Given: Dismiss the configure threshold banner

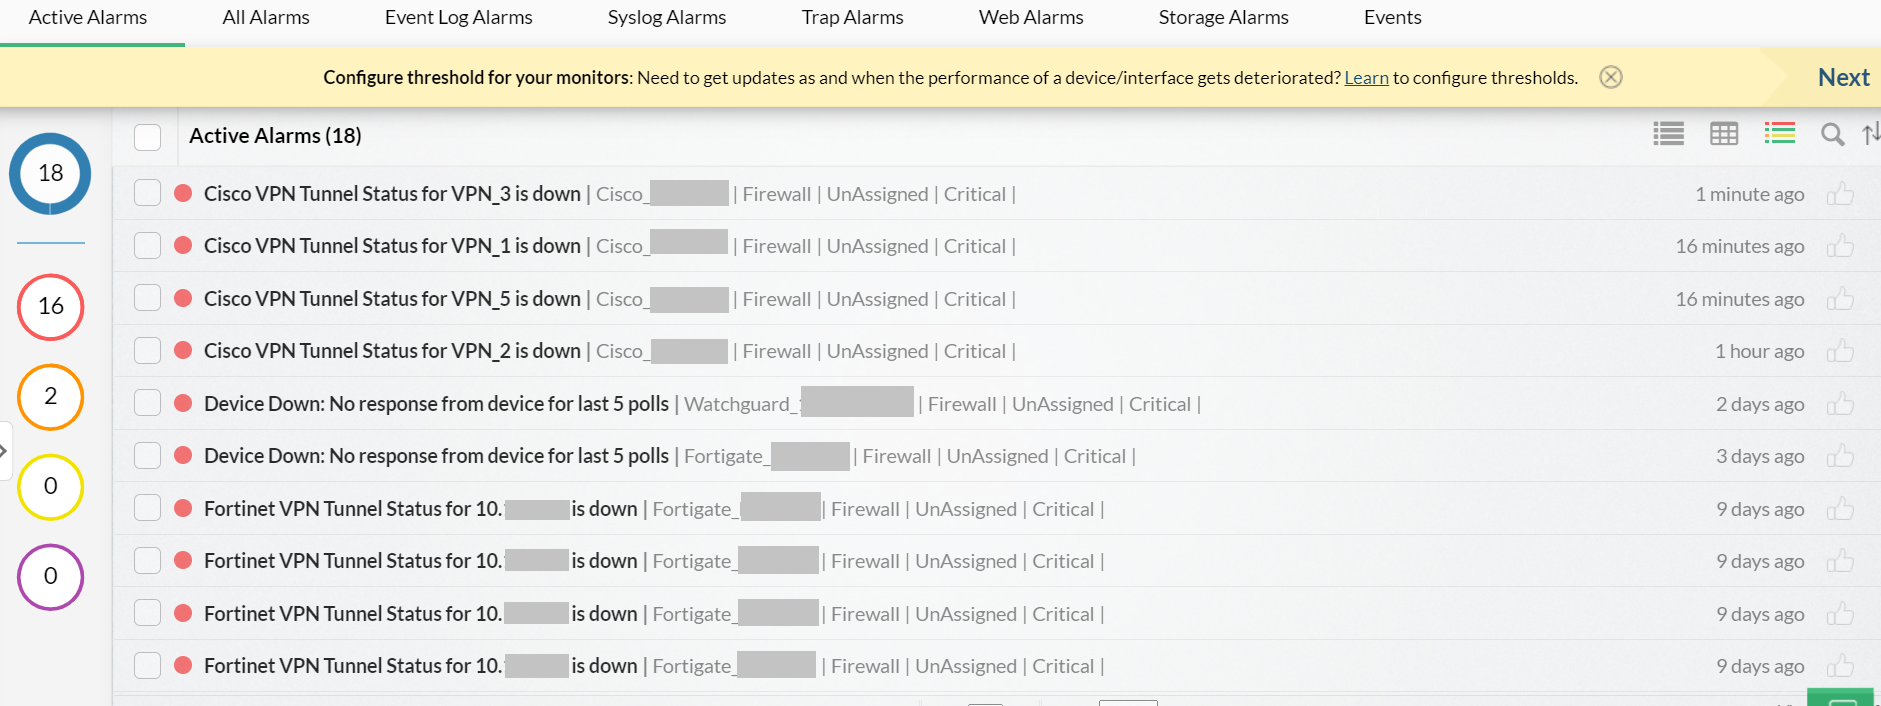Looking at the screenshot, I should coord(1610,77).
